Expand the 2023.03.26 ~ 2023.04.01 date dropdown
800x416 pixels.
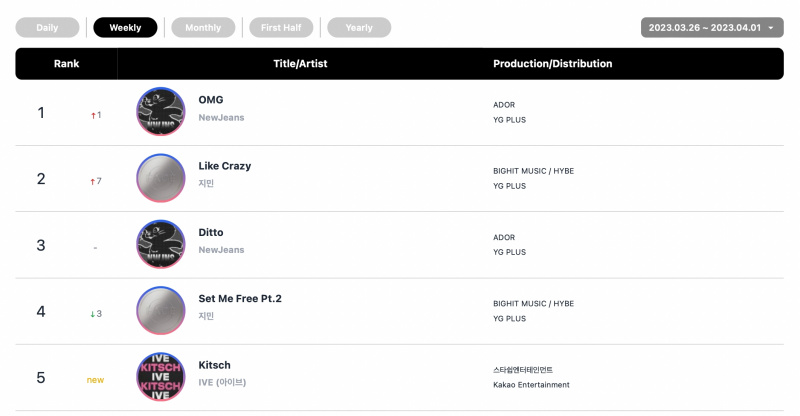[x=712, y=28]
